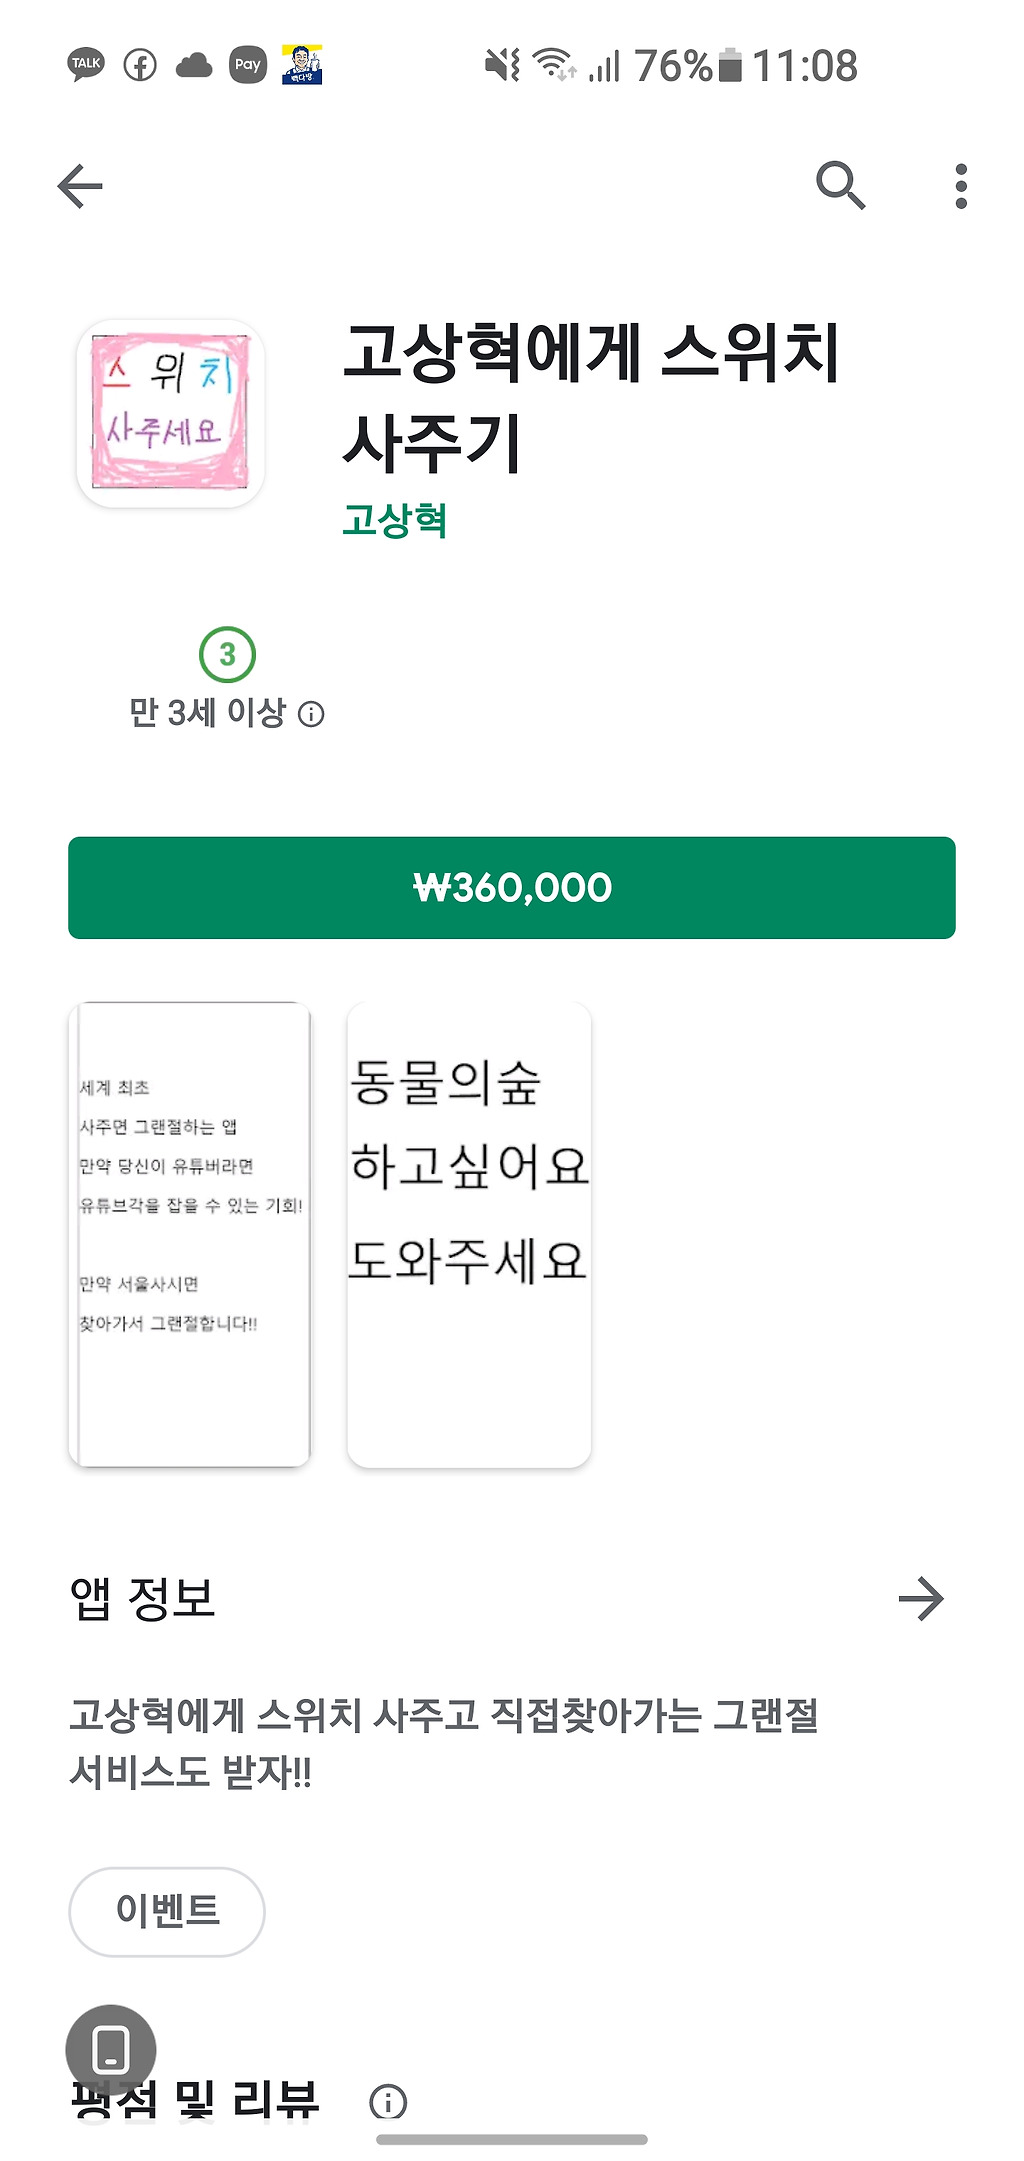Tap the back arrow icon

click(x=80, y=187)
